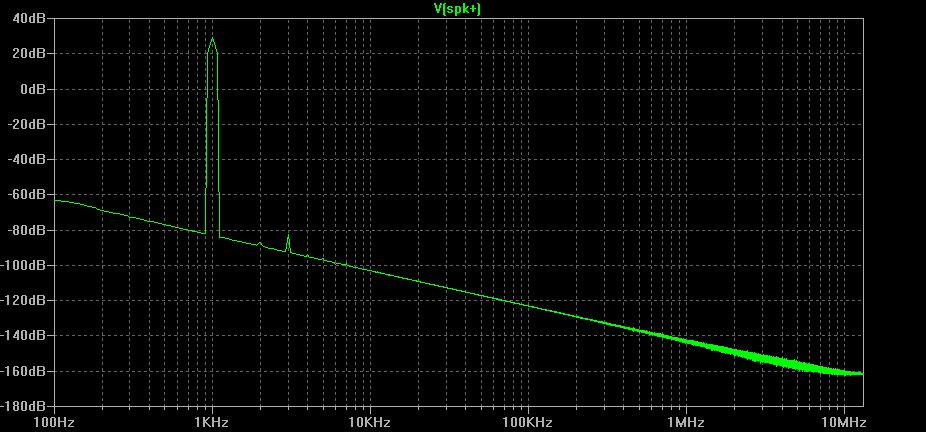Click the -120dB axis label
The width and height of the screenshot is (926, 432).
pos(22,300)
